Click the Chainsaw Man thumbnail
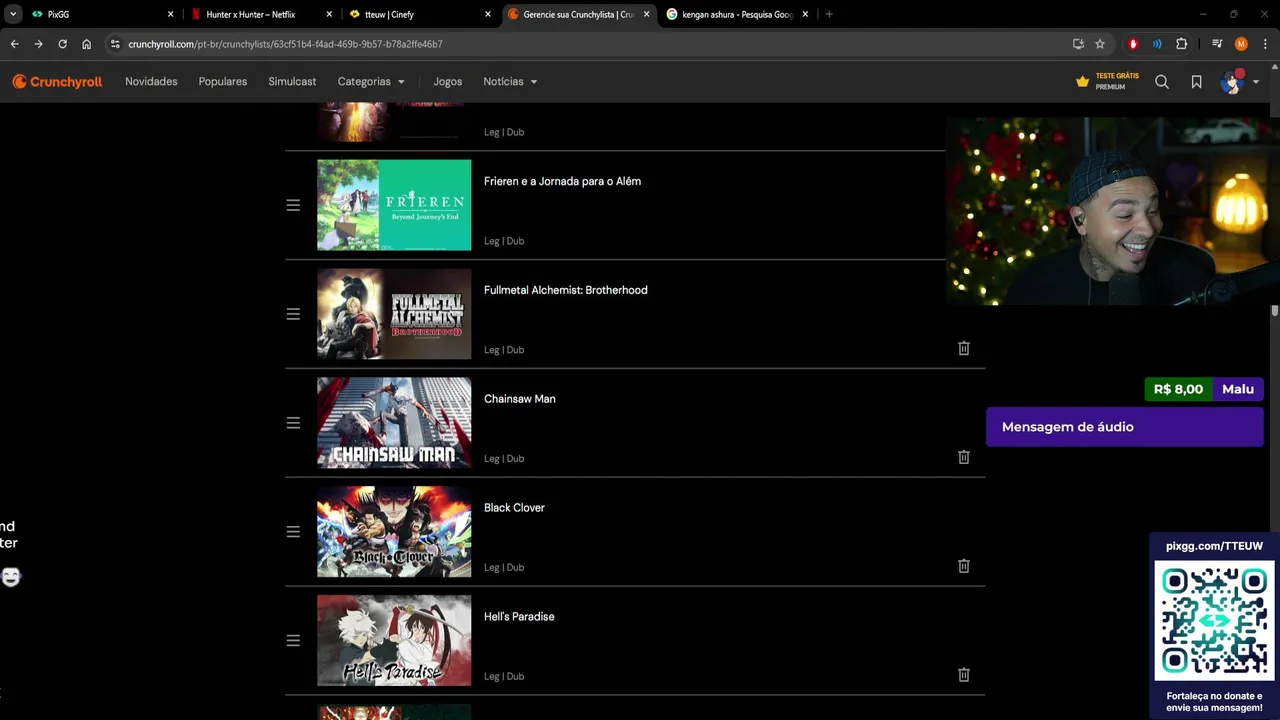The image size is (1280, 720). 394,423
